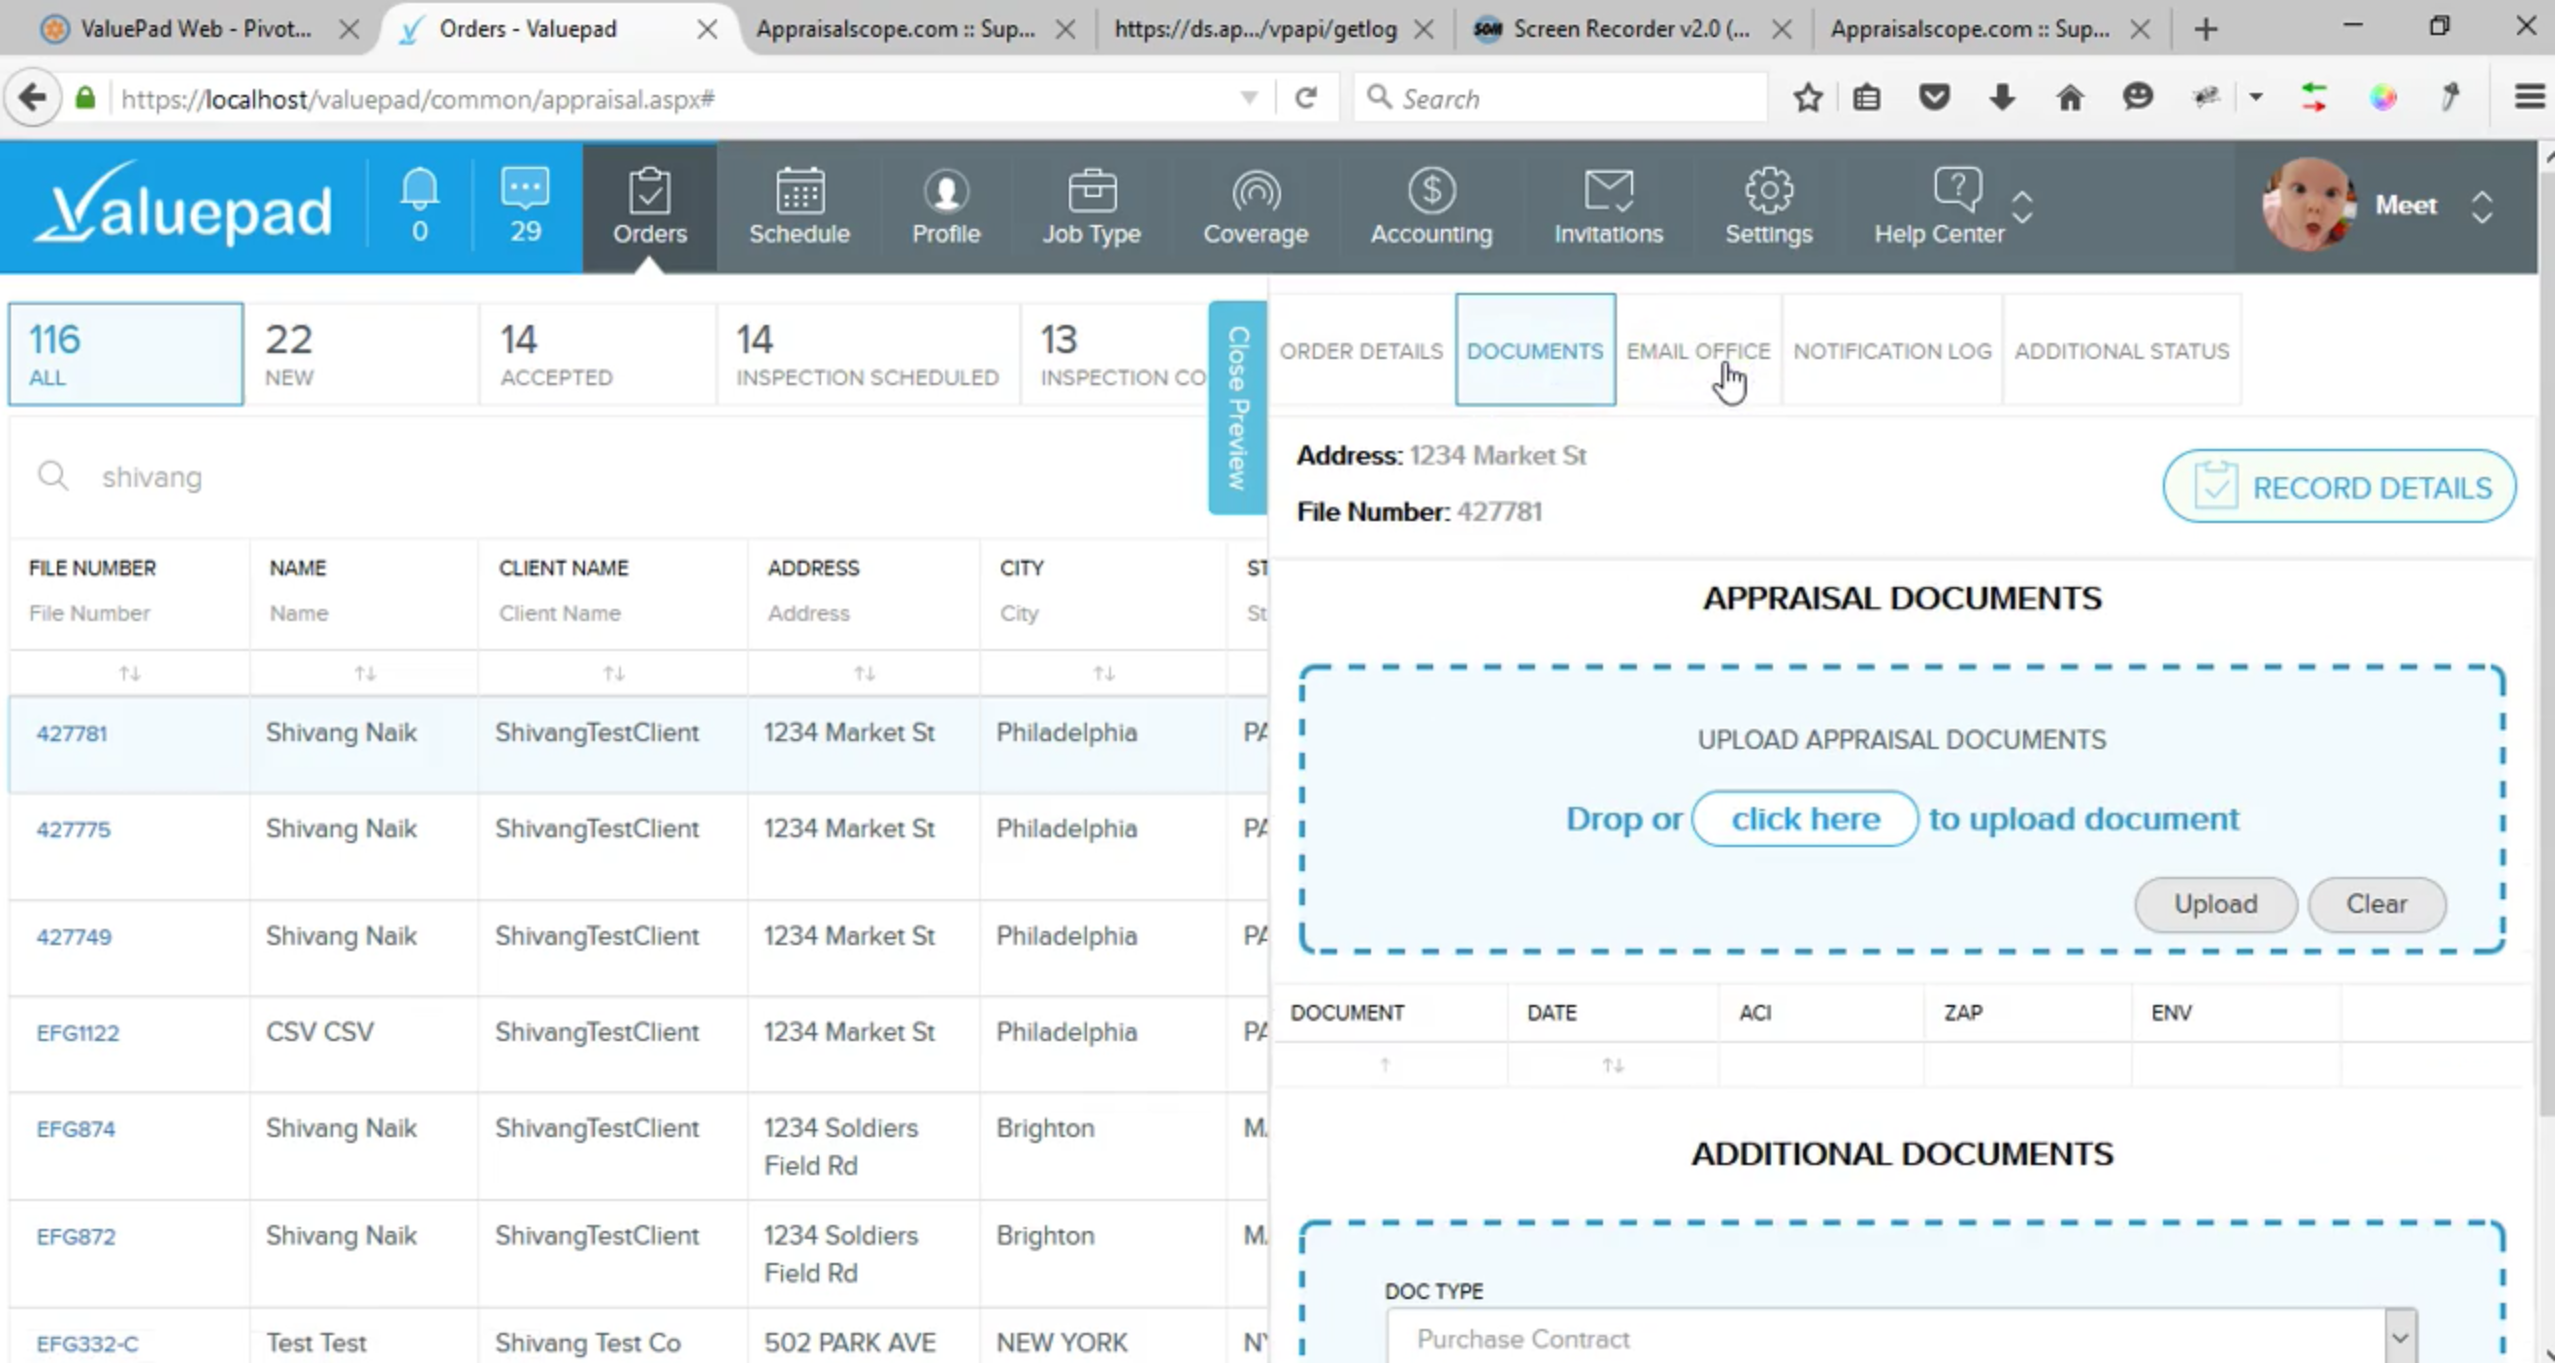Click the browser page reload icon
This screenshot has width=2555, height=1363.
coord(1305,98)
